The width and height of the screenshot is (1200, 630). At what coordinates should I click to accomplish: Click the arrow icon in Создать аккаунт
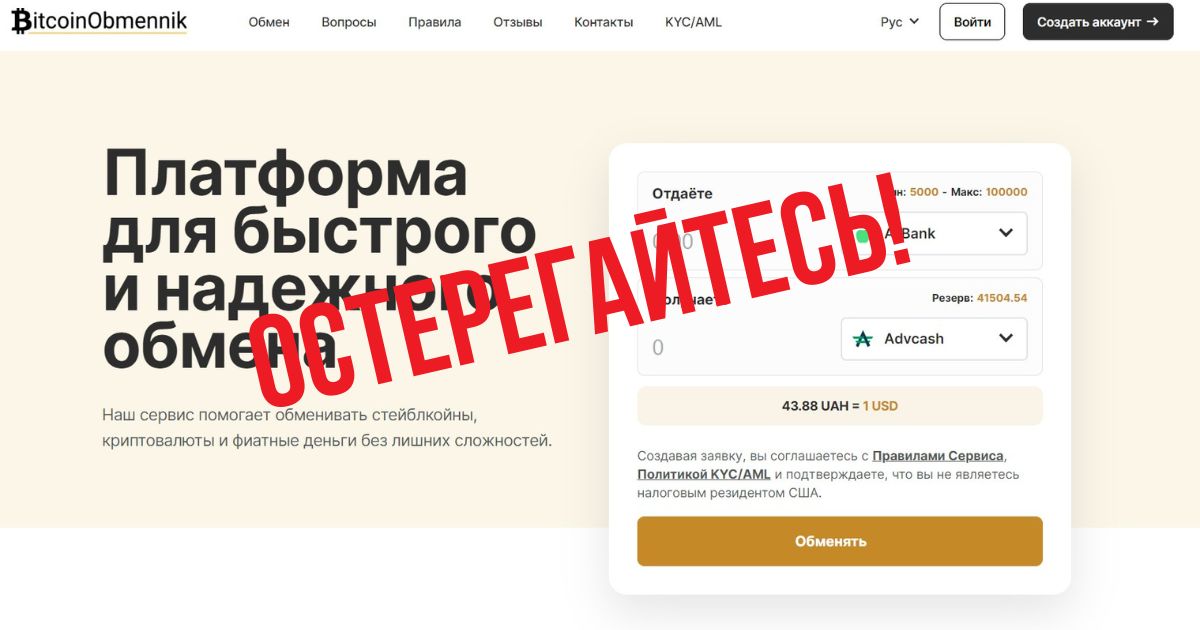click(x=1153, y=21)
